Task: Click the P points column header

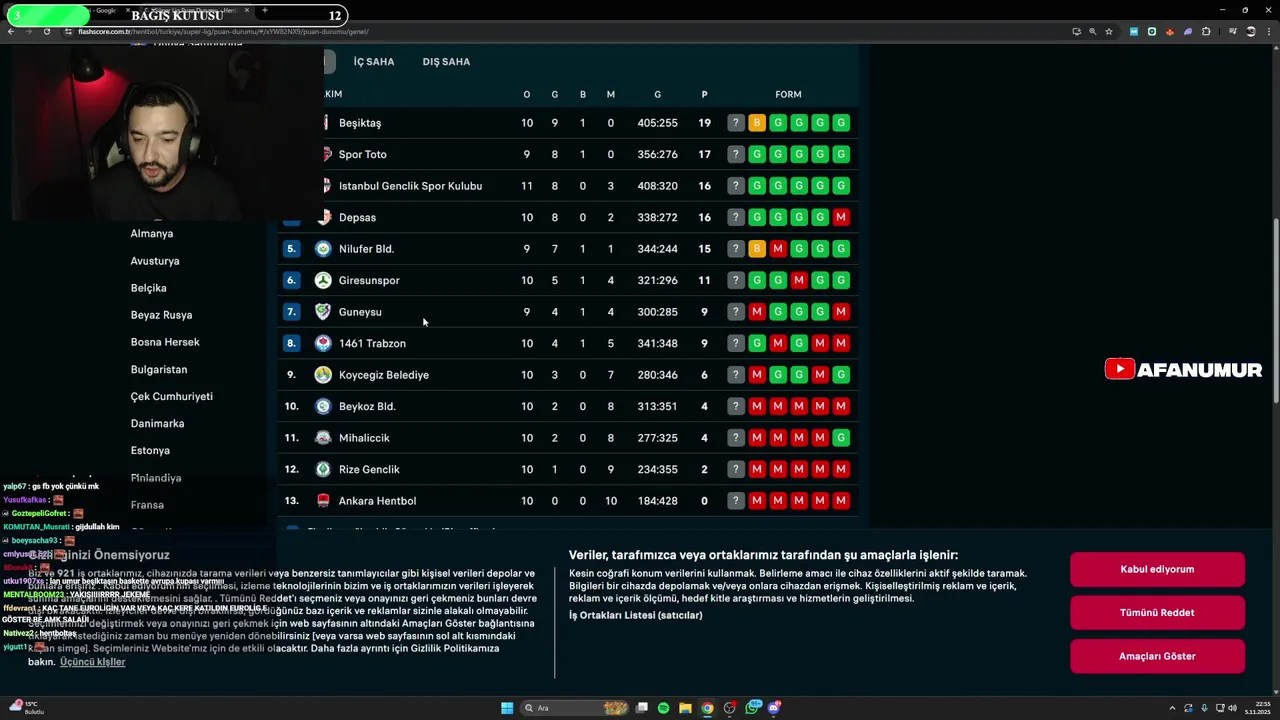Action: pyautogui.click(x=704, y=95)
